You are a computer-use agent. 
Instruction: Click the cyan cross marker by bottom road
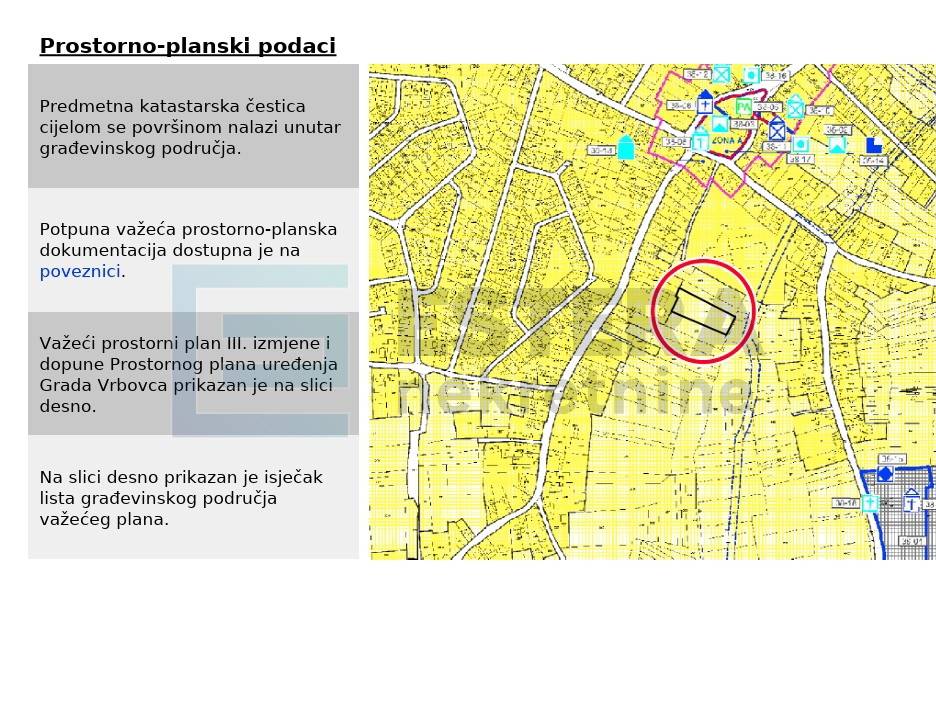point(870,503)
